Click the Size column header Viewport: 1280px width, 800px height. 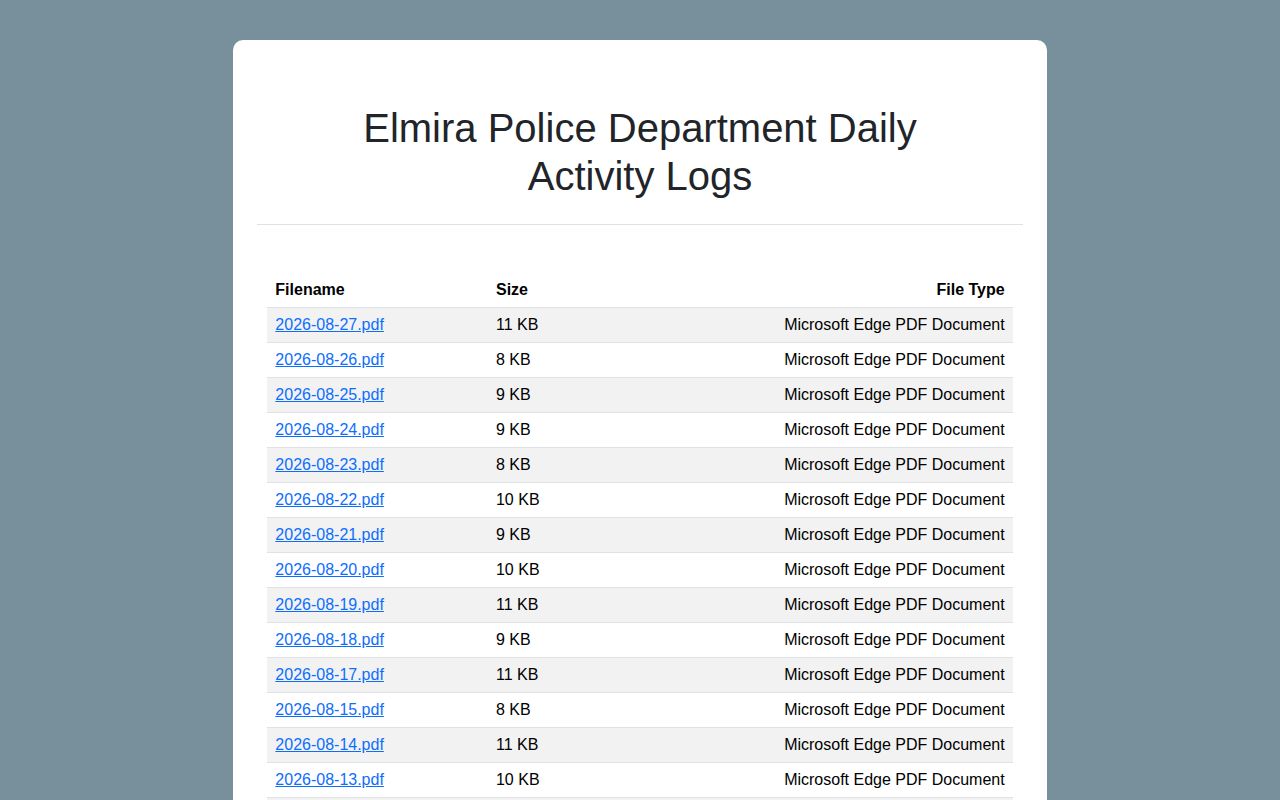click(x=512, y=290)
